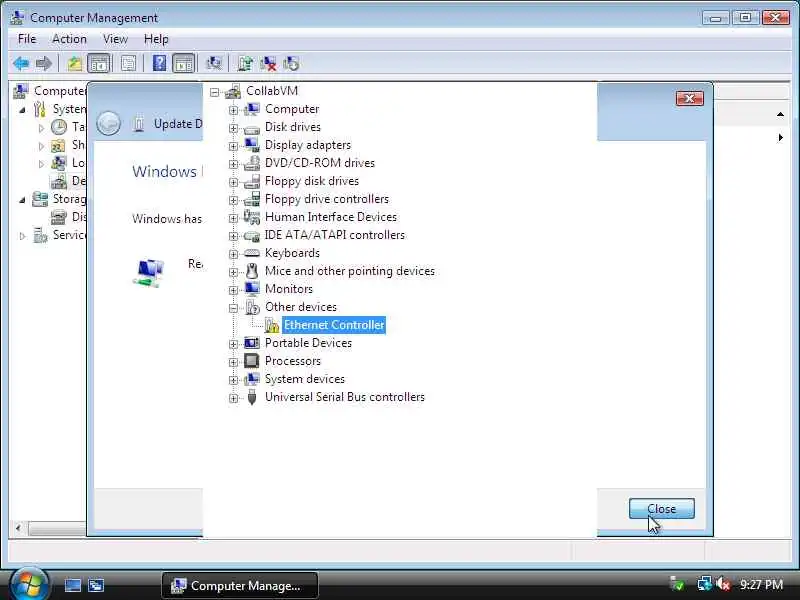Open the View menu
Viewport: 800px width, 600px height.
tap(115, 39)
